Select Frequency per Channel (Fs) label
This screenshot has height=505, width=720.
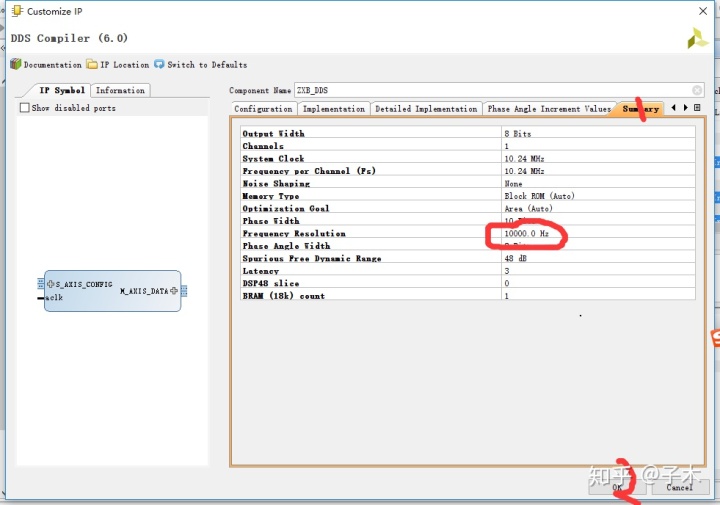click(x=309, y=171)
